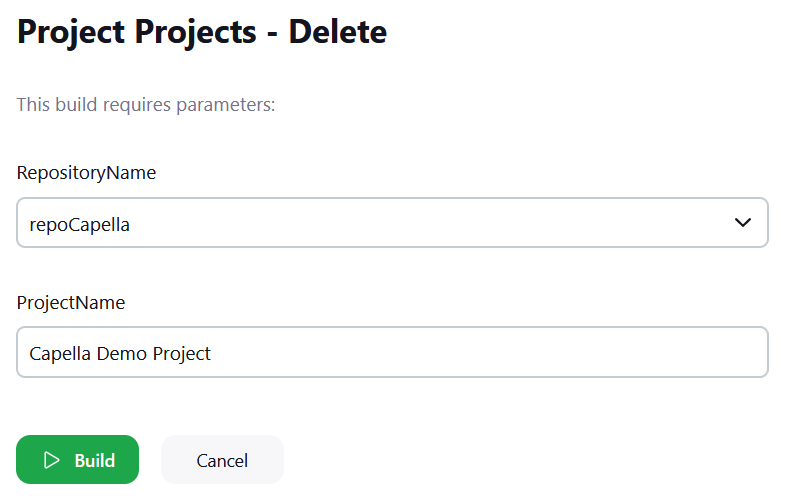This screenshot has height=496, width=789.
Task: Click the play triangle icon in Build
Action: [52, 460]
